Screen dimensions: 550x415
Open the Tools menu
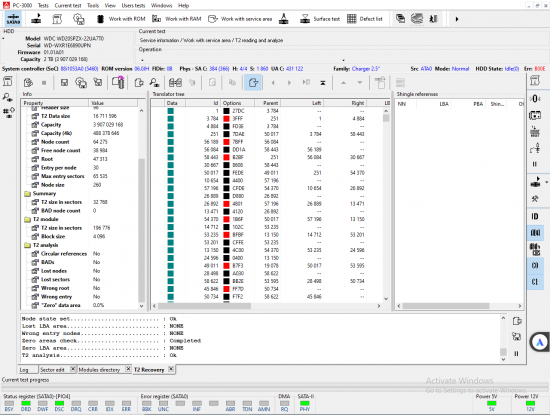point(93,5)
